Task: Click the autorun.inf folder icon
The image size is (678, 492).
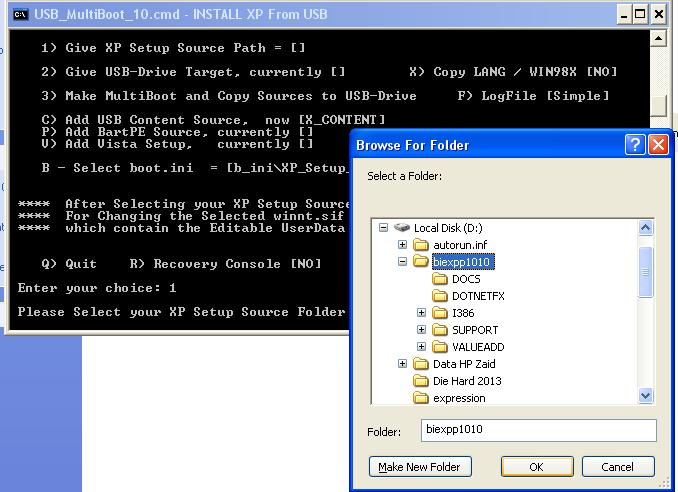Action: click(421, 245)
